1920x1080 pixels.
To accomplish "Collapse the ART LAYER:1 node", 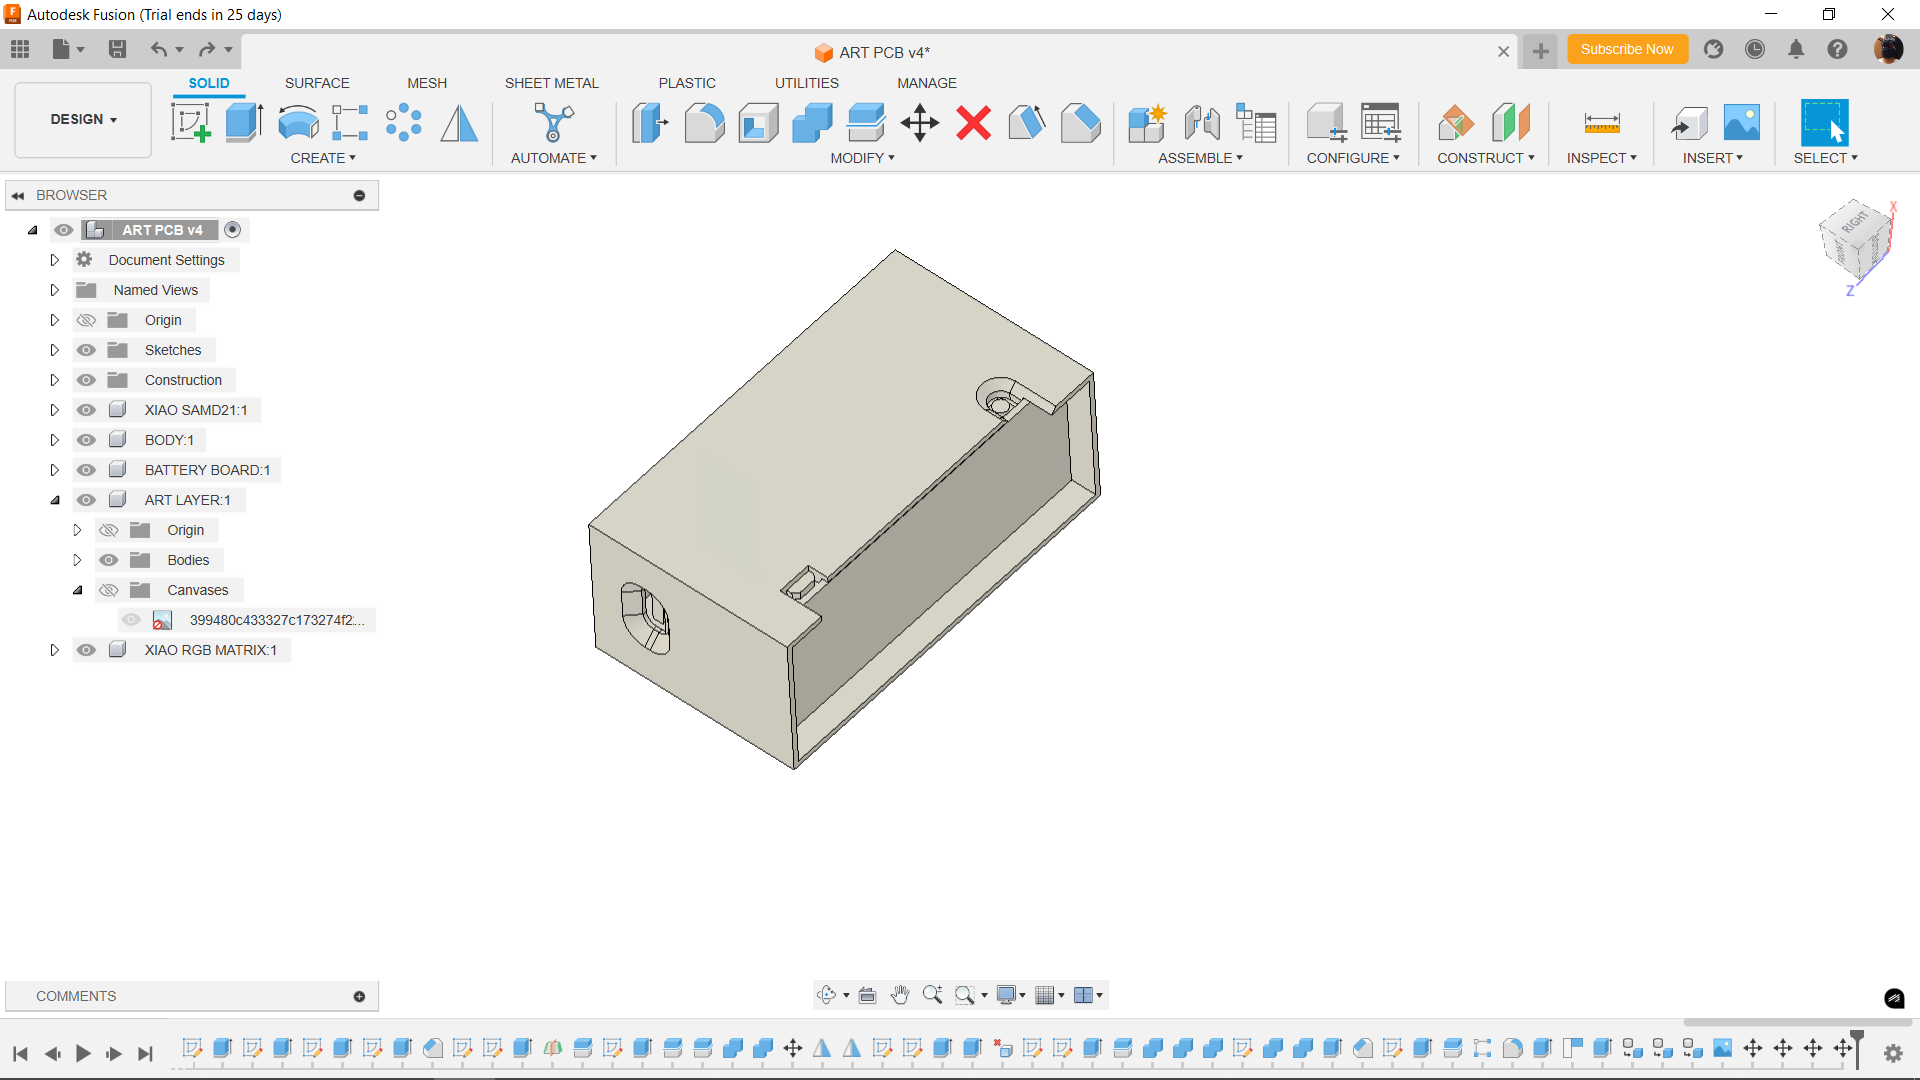I will coord(55,500).
